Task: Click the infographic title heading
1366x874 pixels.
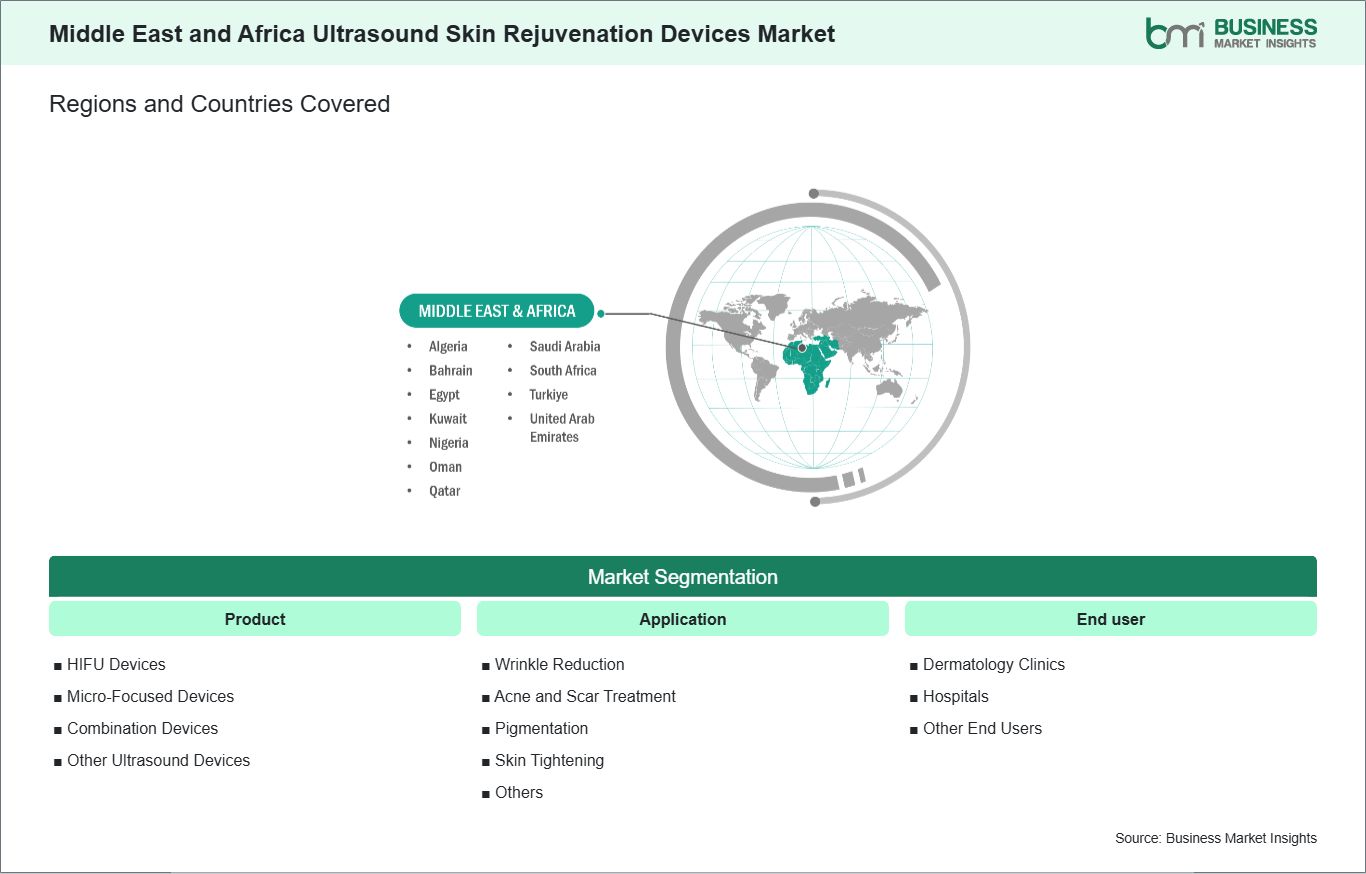Action: tap(442, 33)
